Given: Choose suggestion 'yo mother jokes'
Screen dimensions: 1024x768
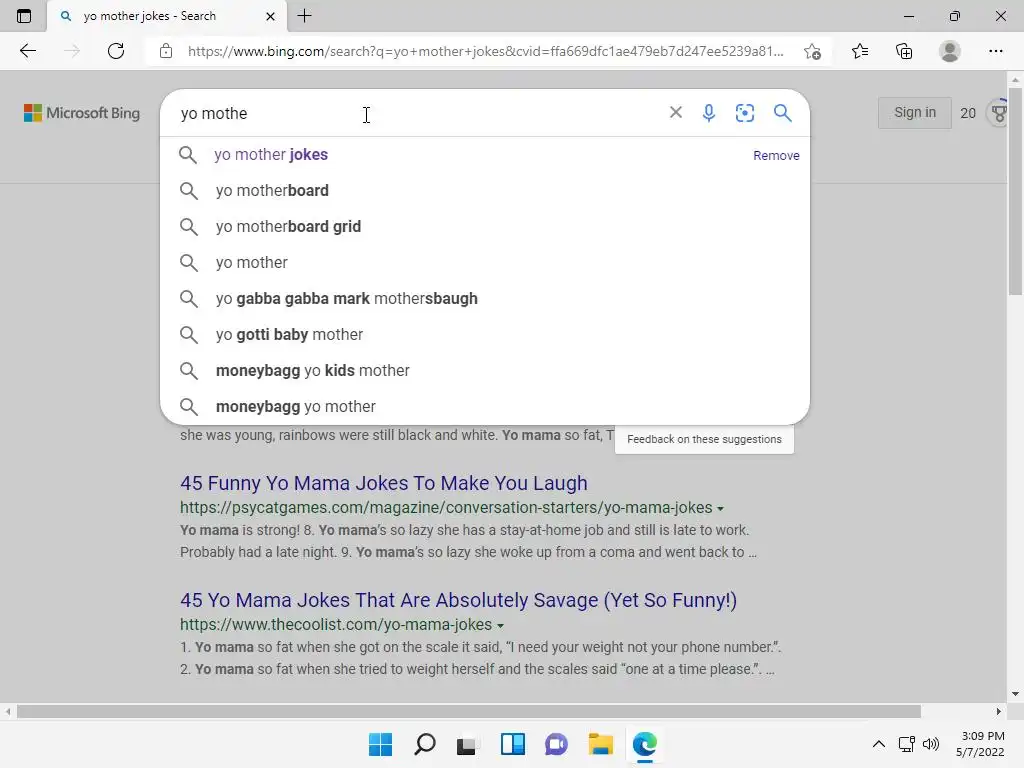Looking at the screenshot, I should pyautogui.click(x=485, y=155).
